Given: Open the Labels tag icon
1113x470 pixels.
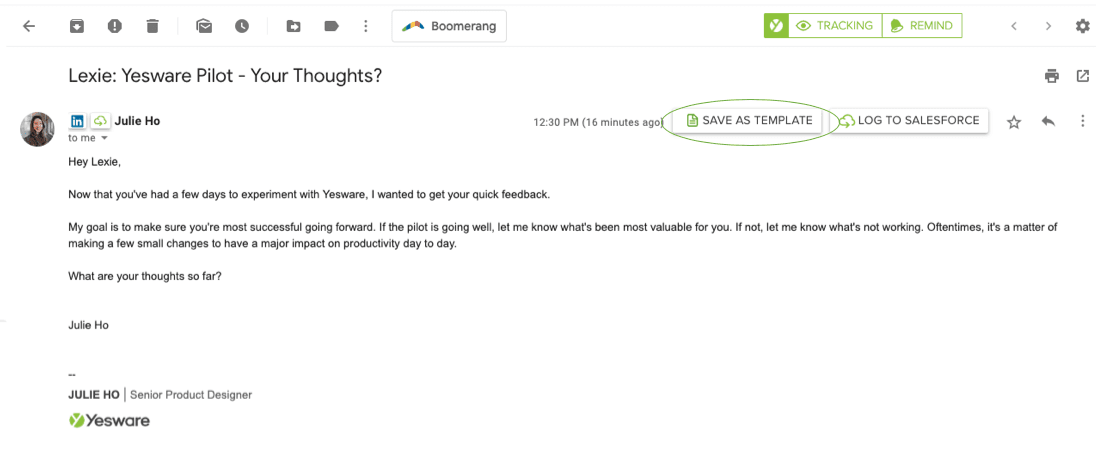Looking at the screenshot, I should (x=331, y=26).
